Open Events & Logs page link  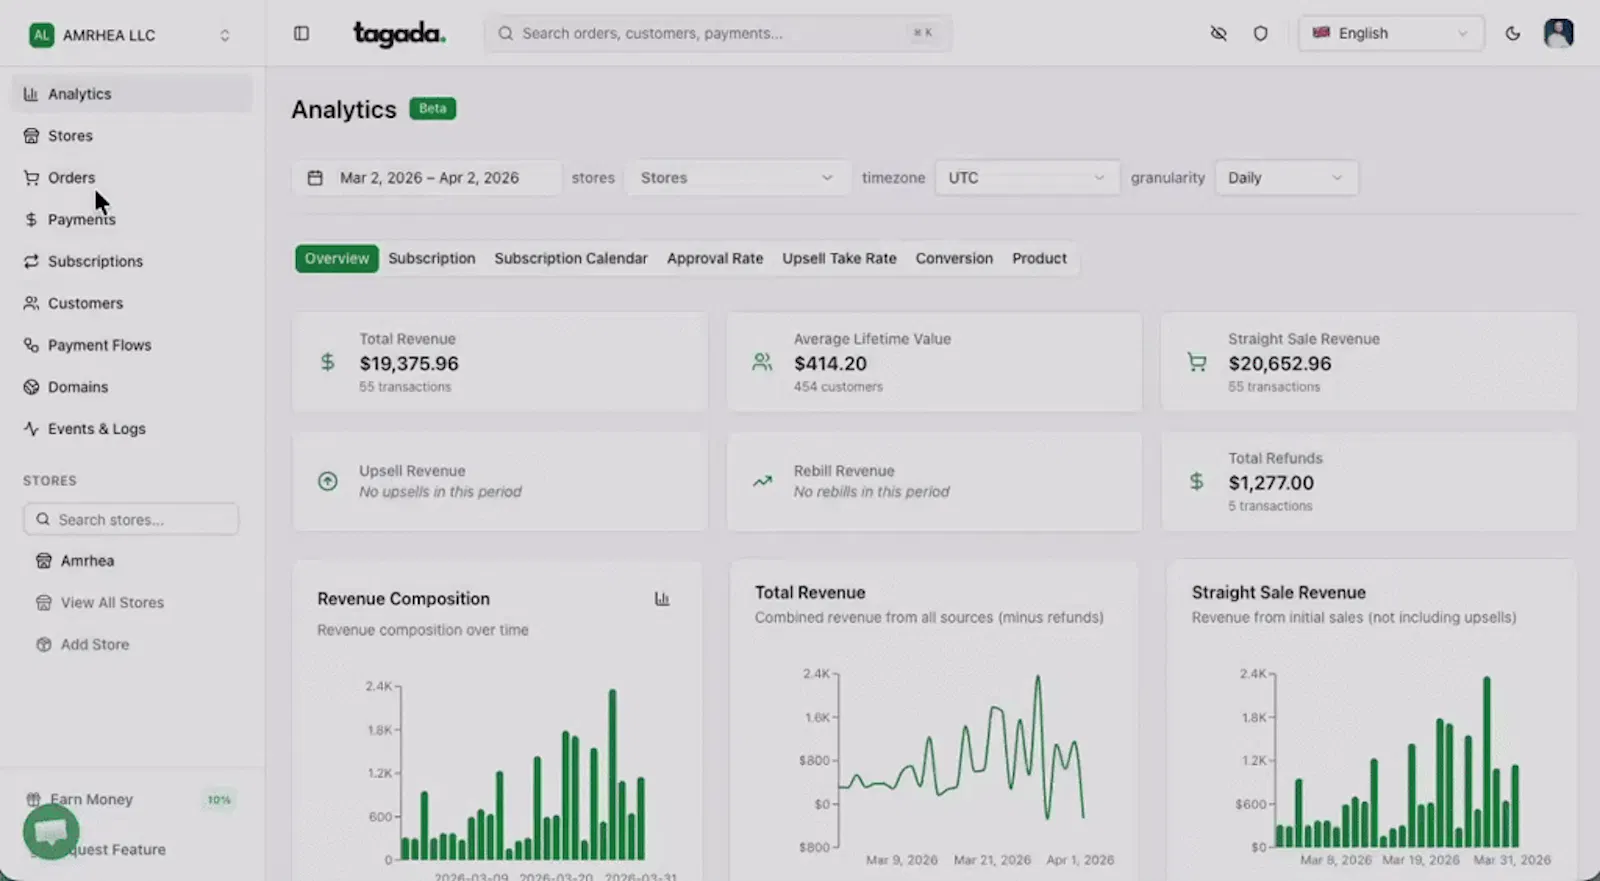coord(132,429)
